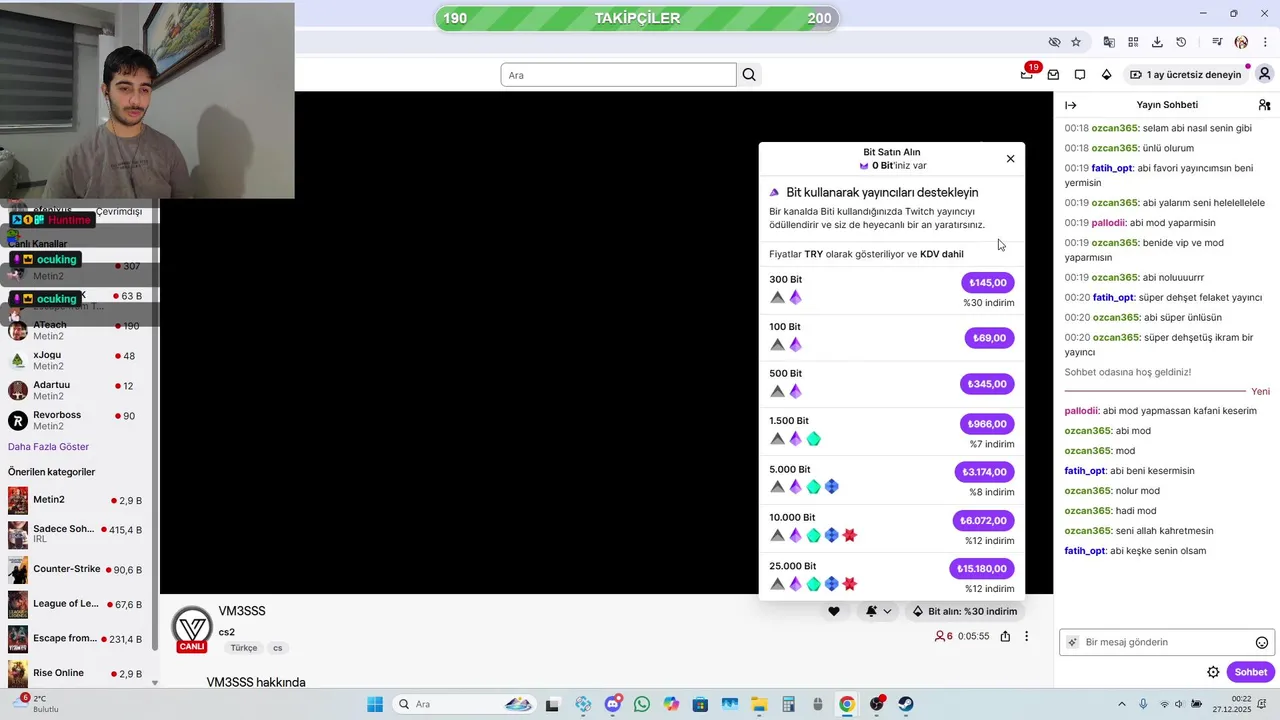Open stream more options three dots
The image size is (1280, 720).
(1026, 636)
